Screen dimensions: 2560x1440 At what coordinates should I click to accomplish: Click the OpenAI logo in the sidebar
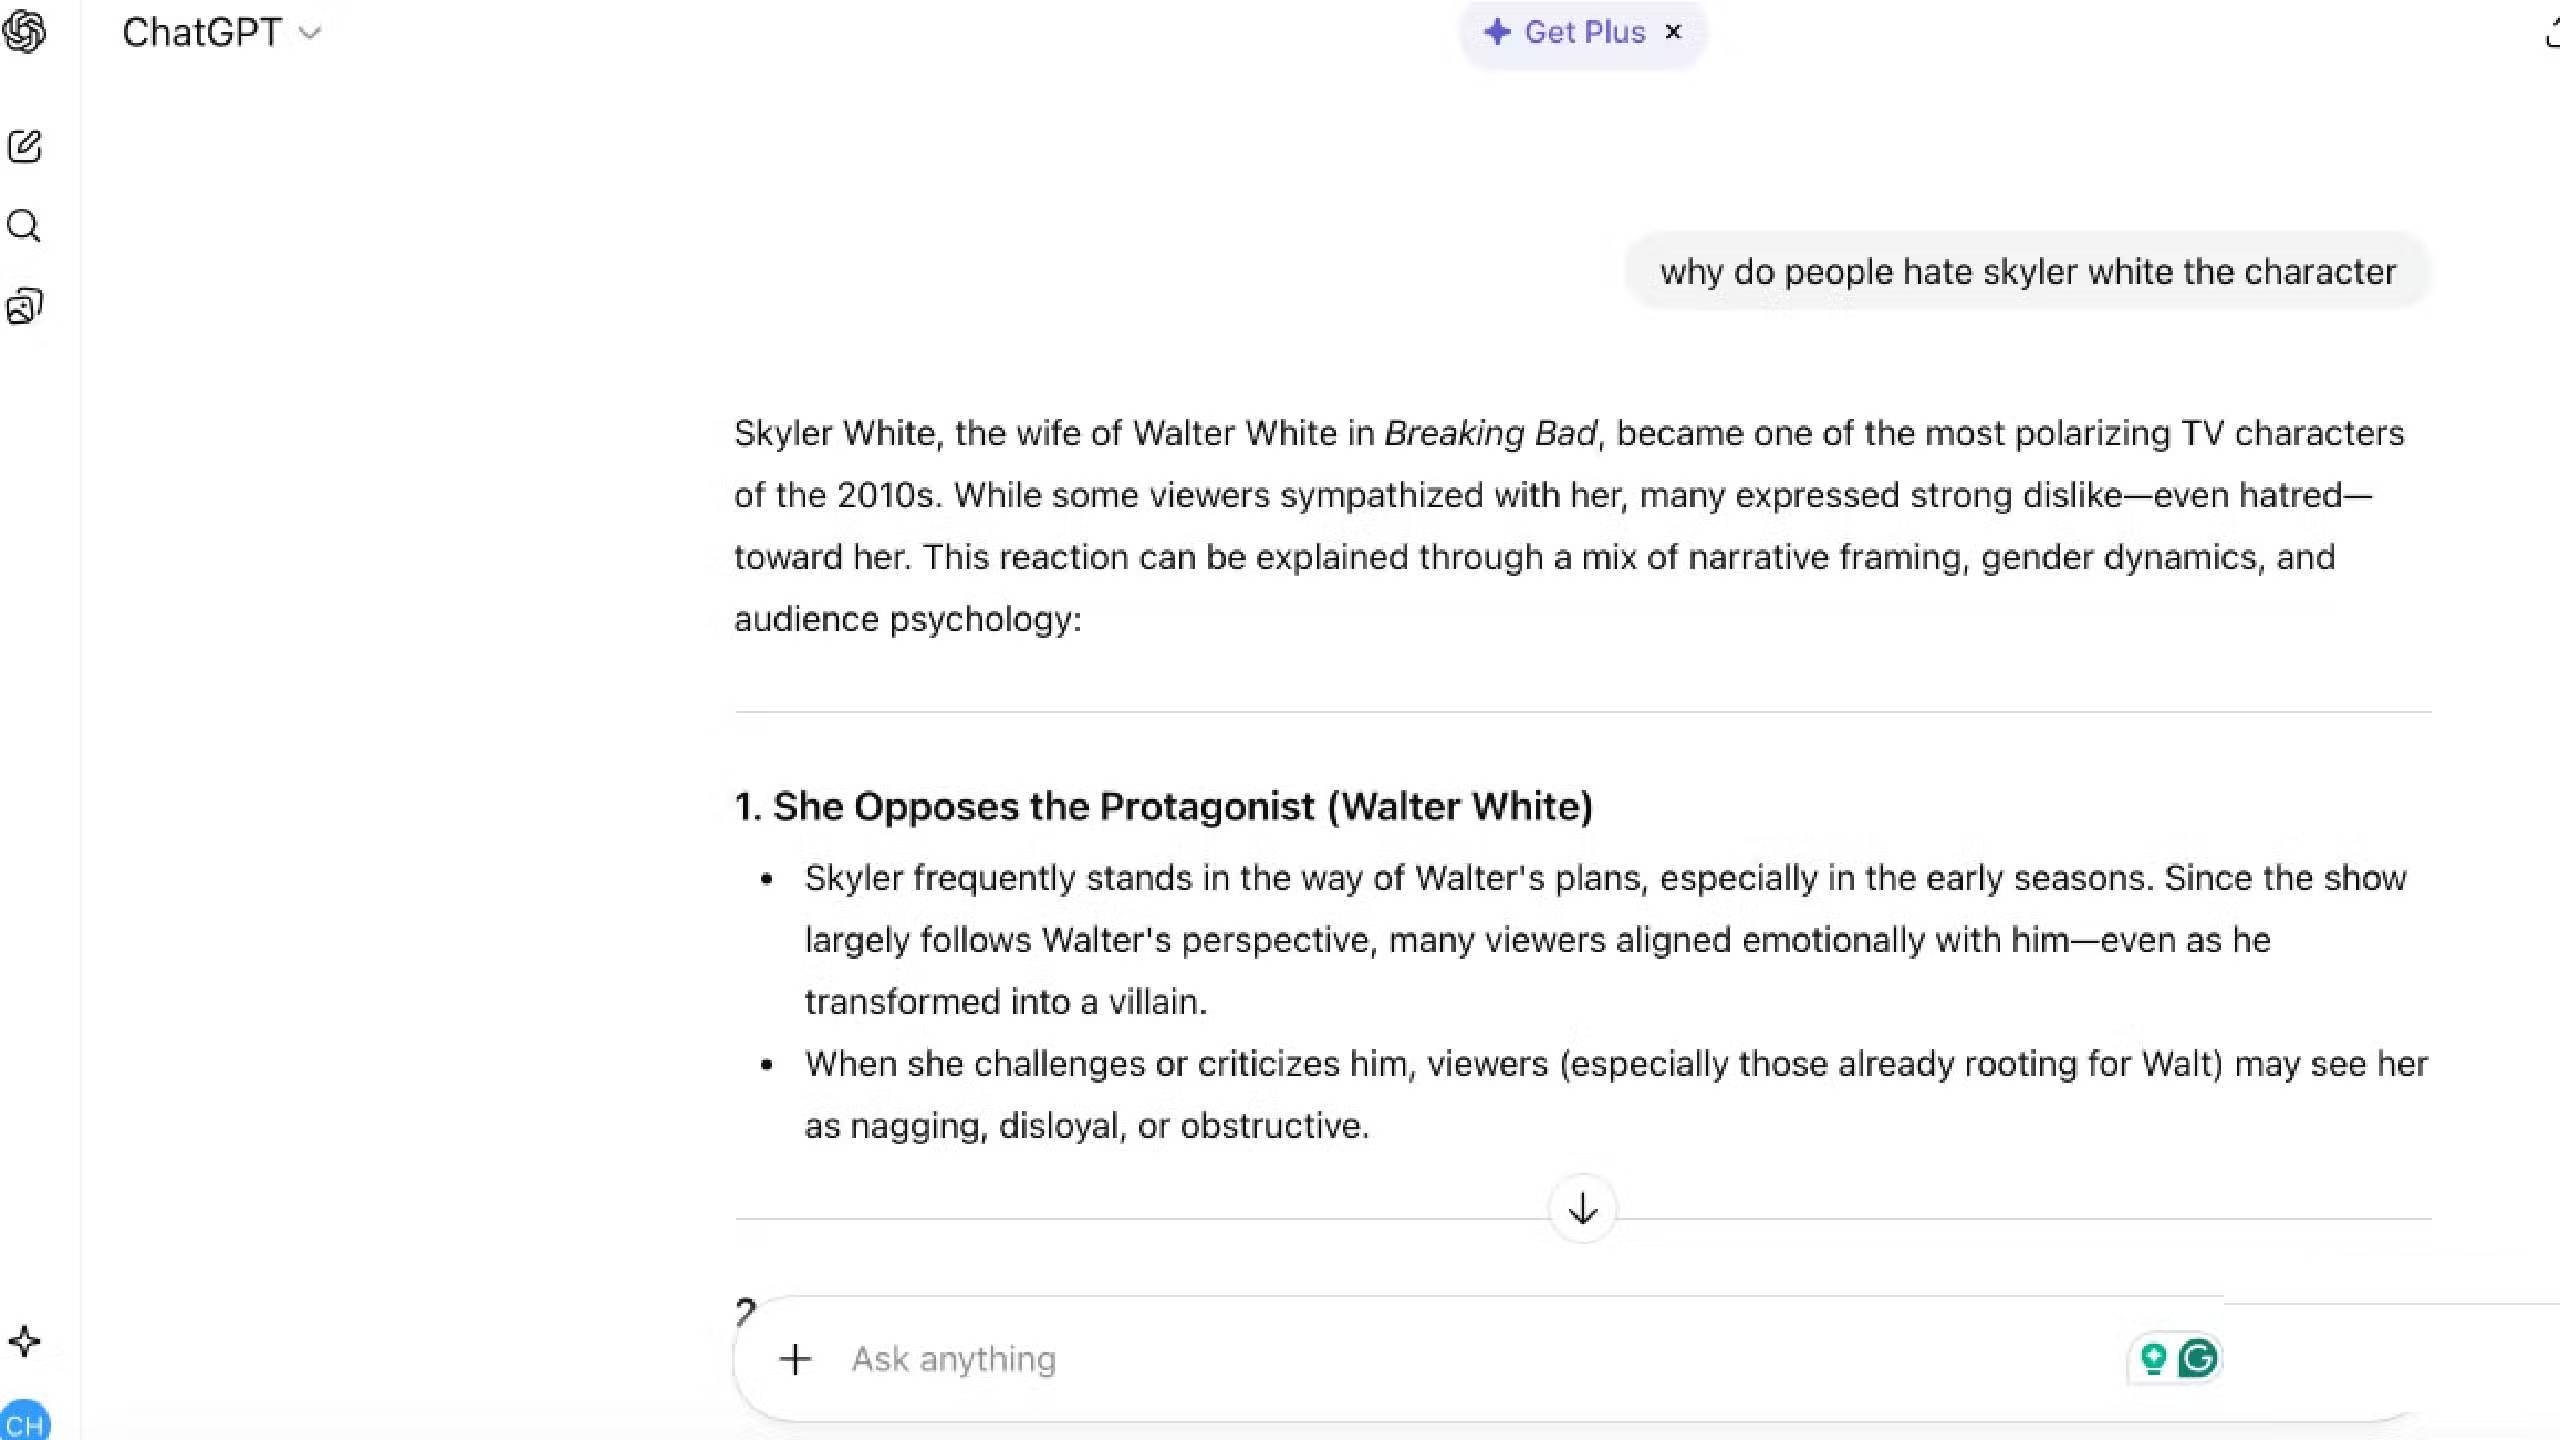[x=24, y=32]
